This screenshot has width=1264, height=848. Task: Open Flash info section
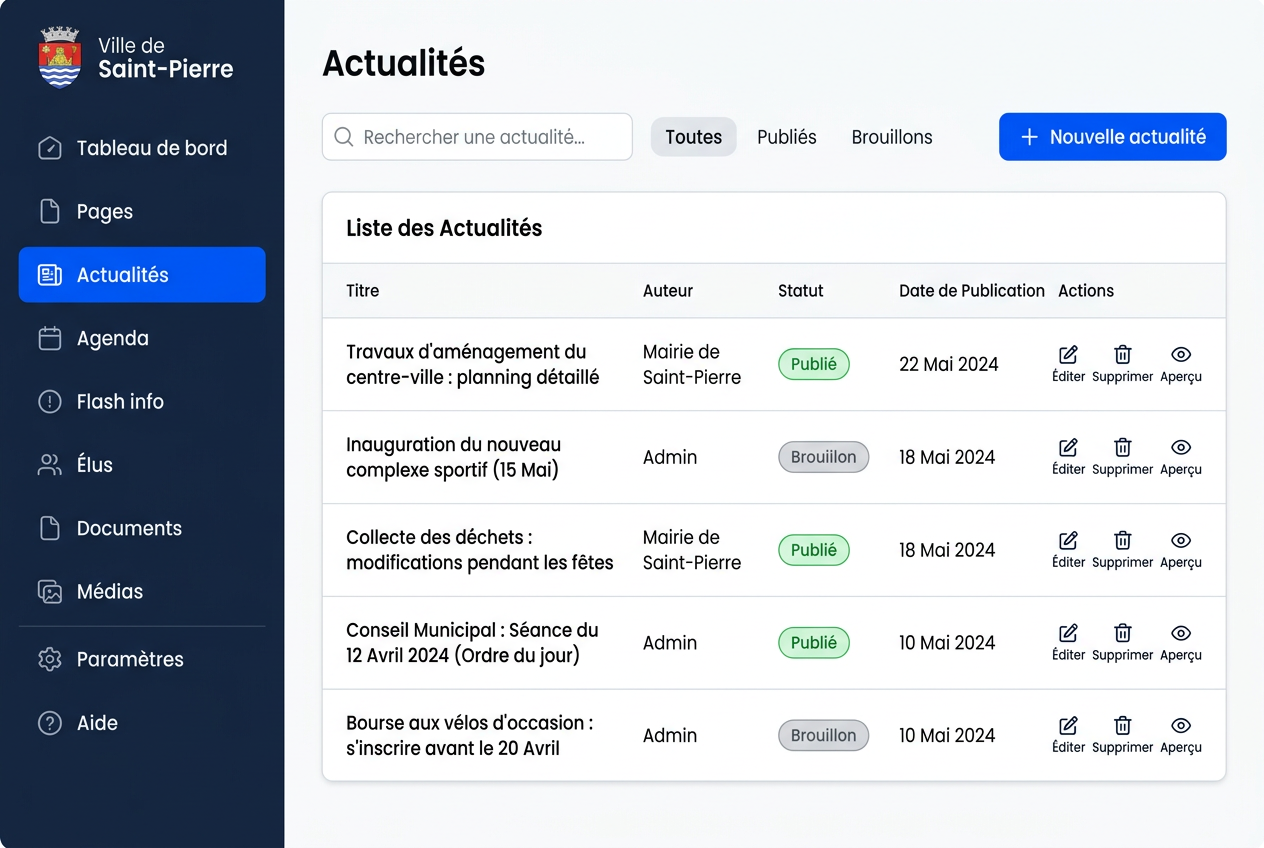click(142, 401)
